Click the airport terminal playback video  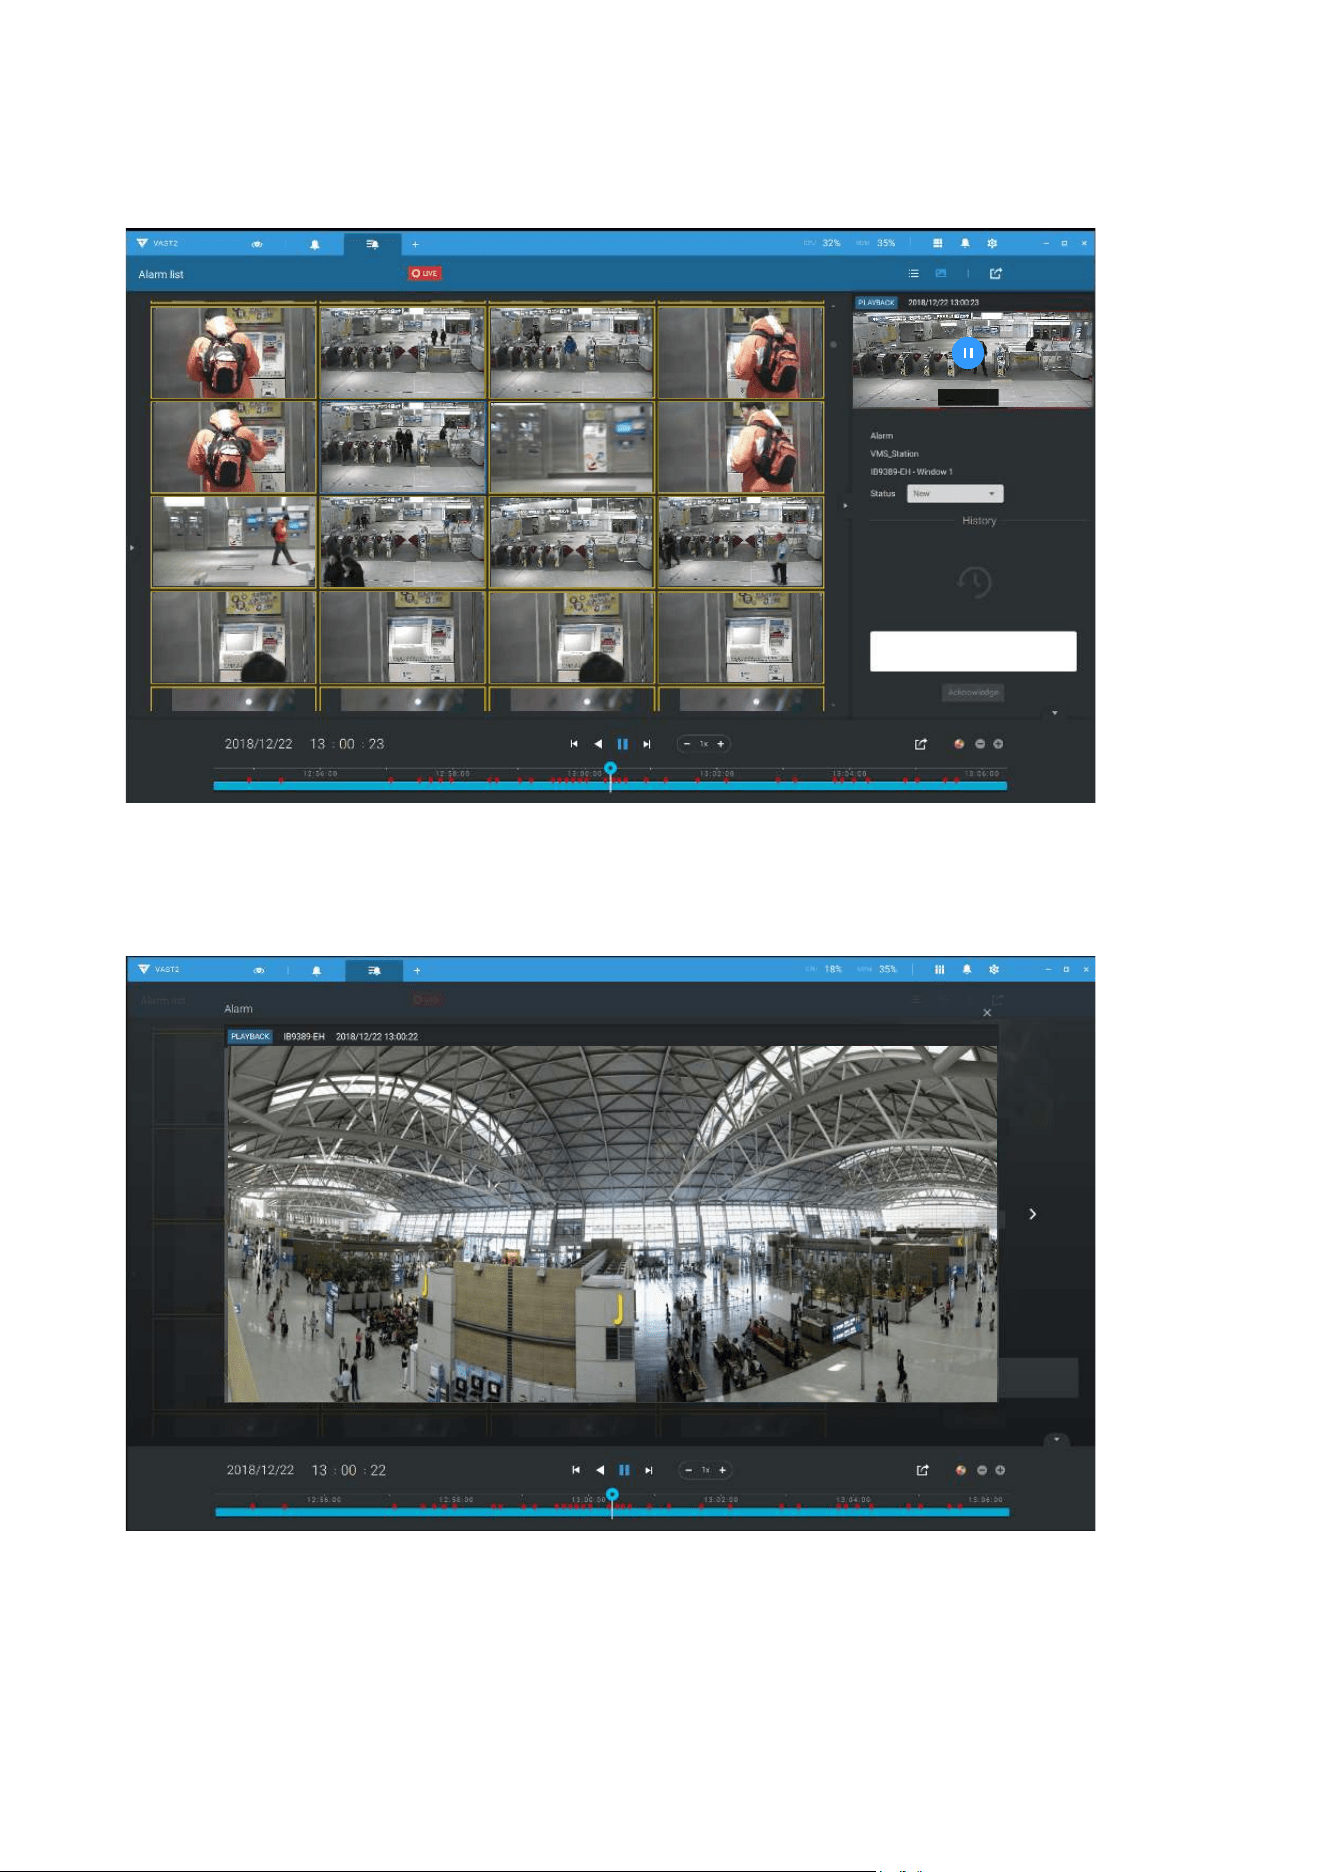point(612,1224)
